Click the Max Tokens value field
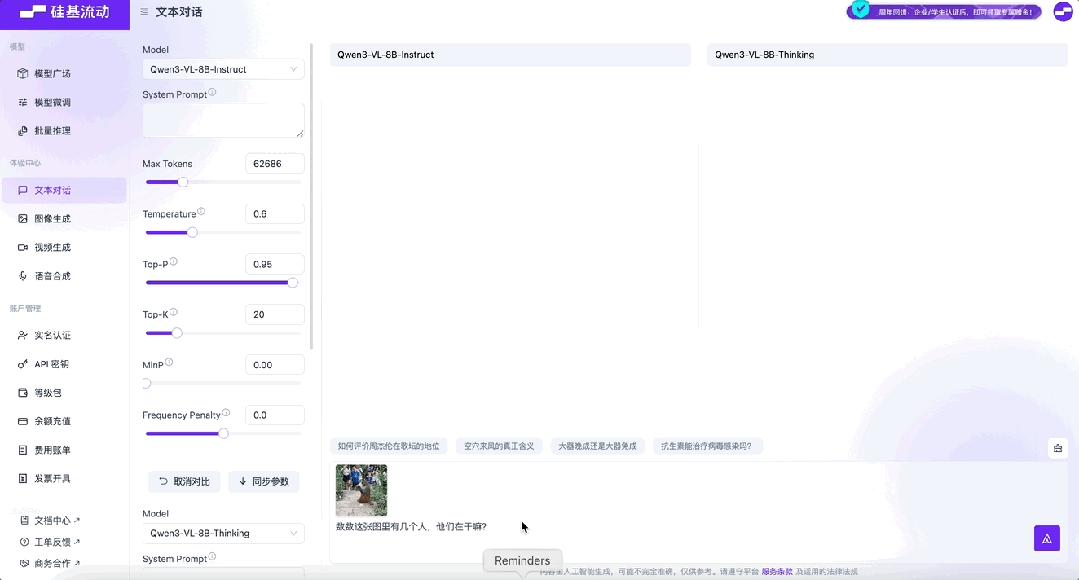 (x=275, y=164)
